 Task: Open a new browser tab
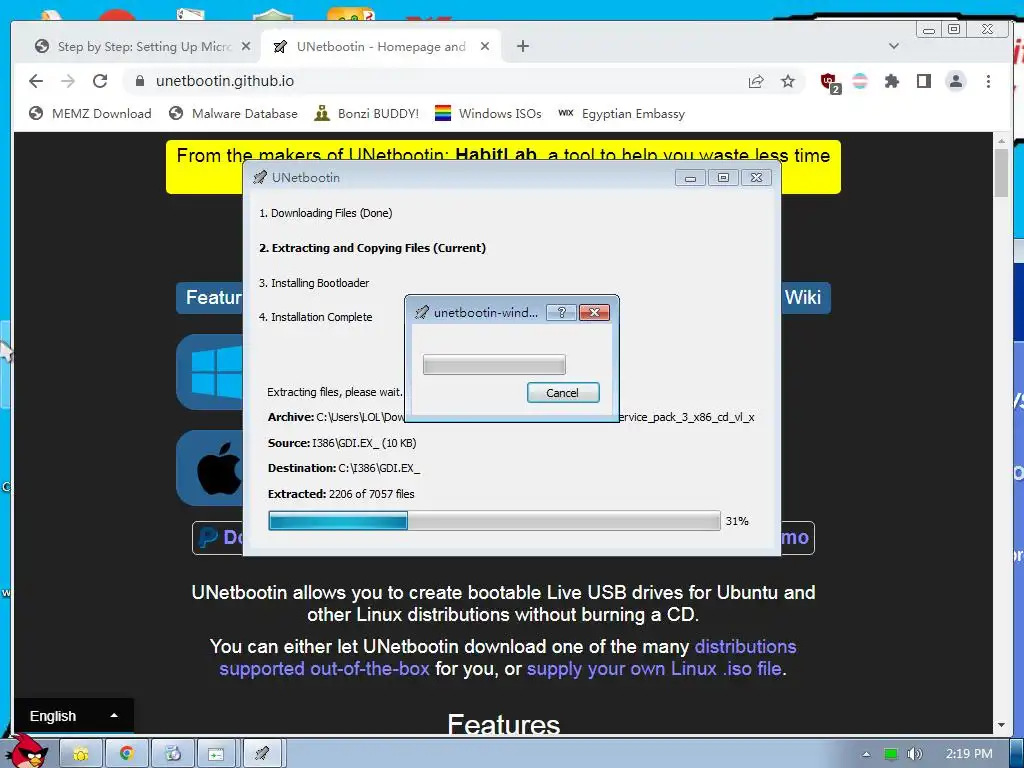(522, 46)
